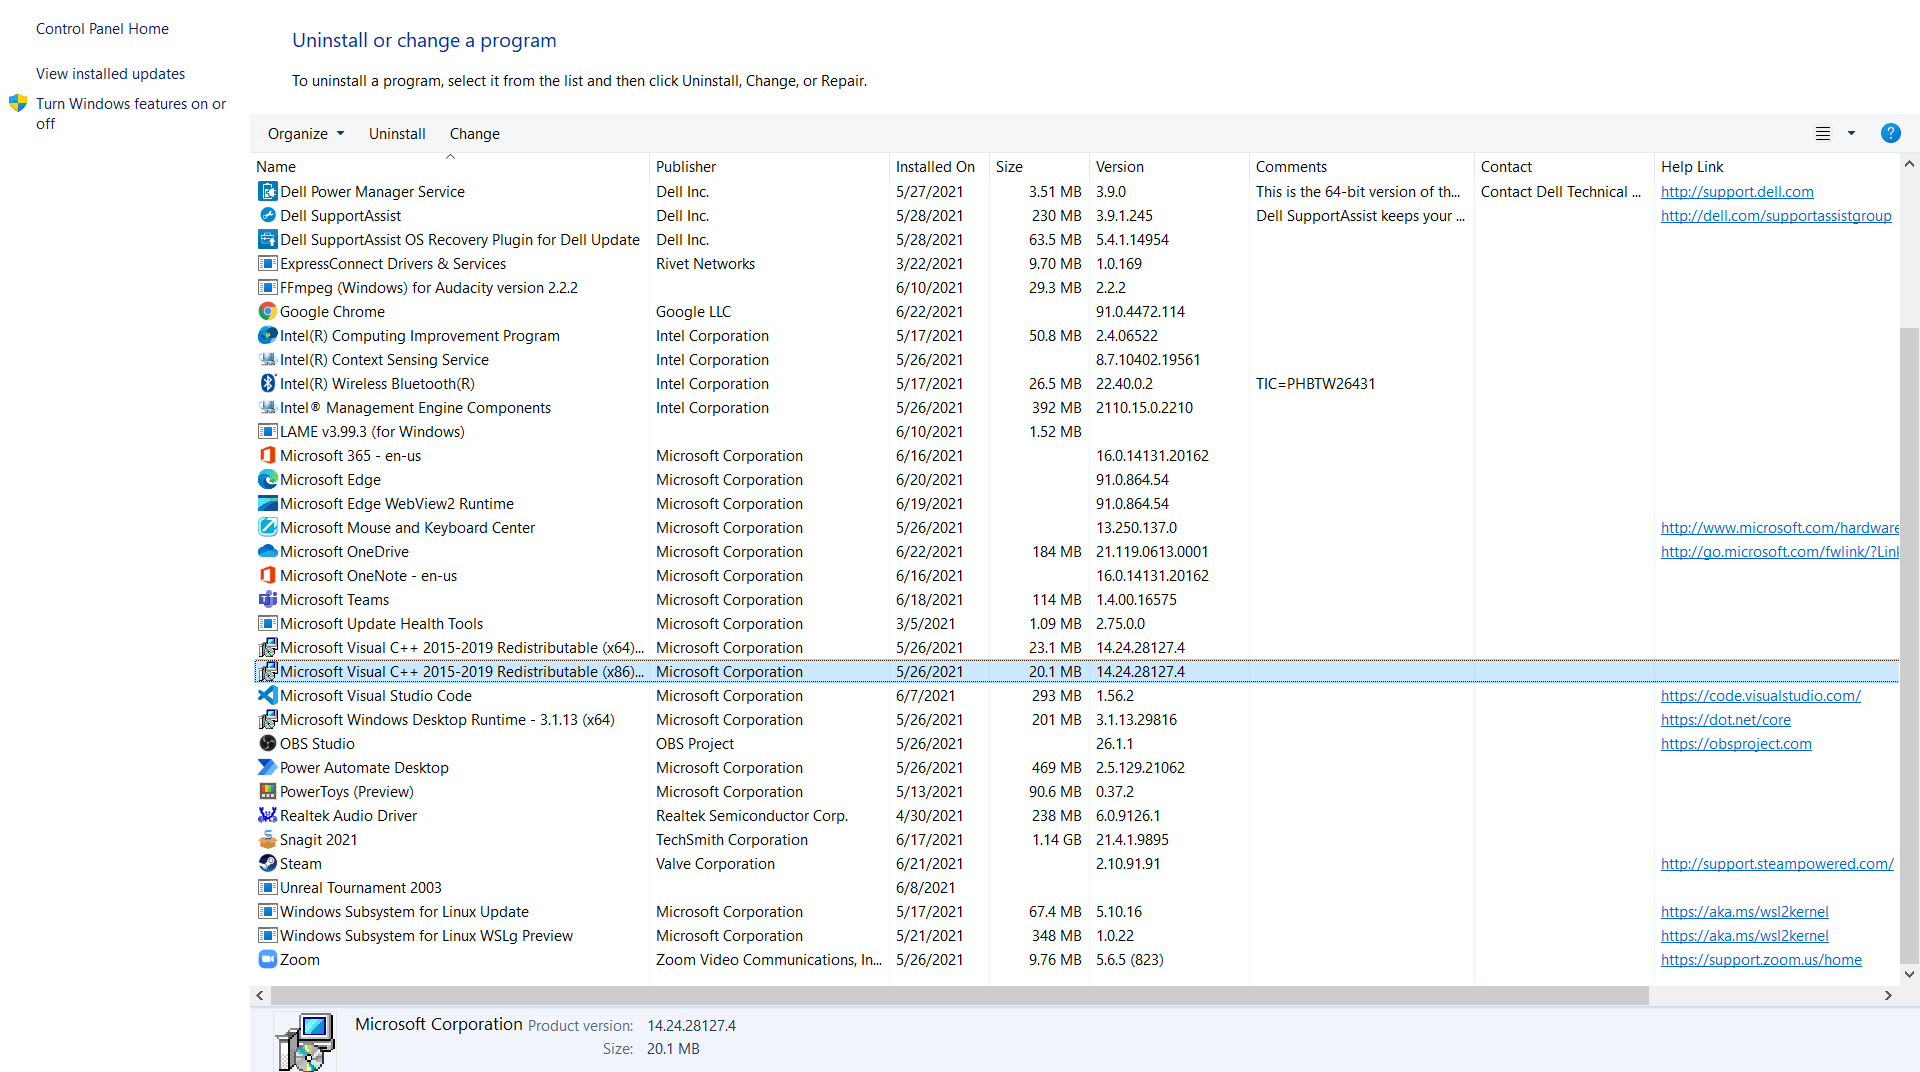Go to Control Panel Home
1920x1072 pixels.
click(x=102, y=29)
